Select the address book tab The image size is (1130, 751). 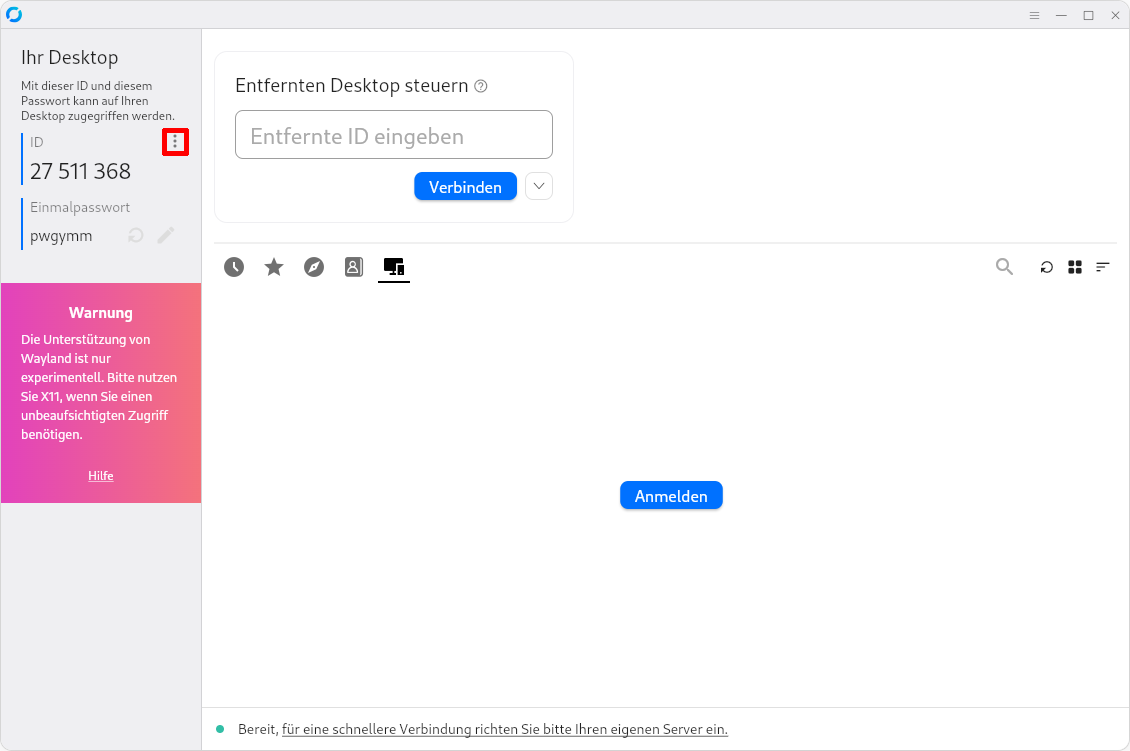coord(354,267)
